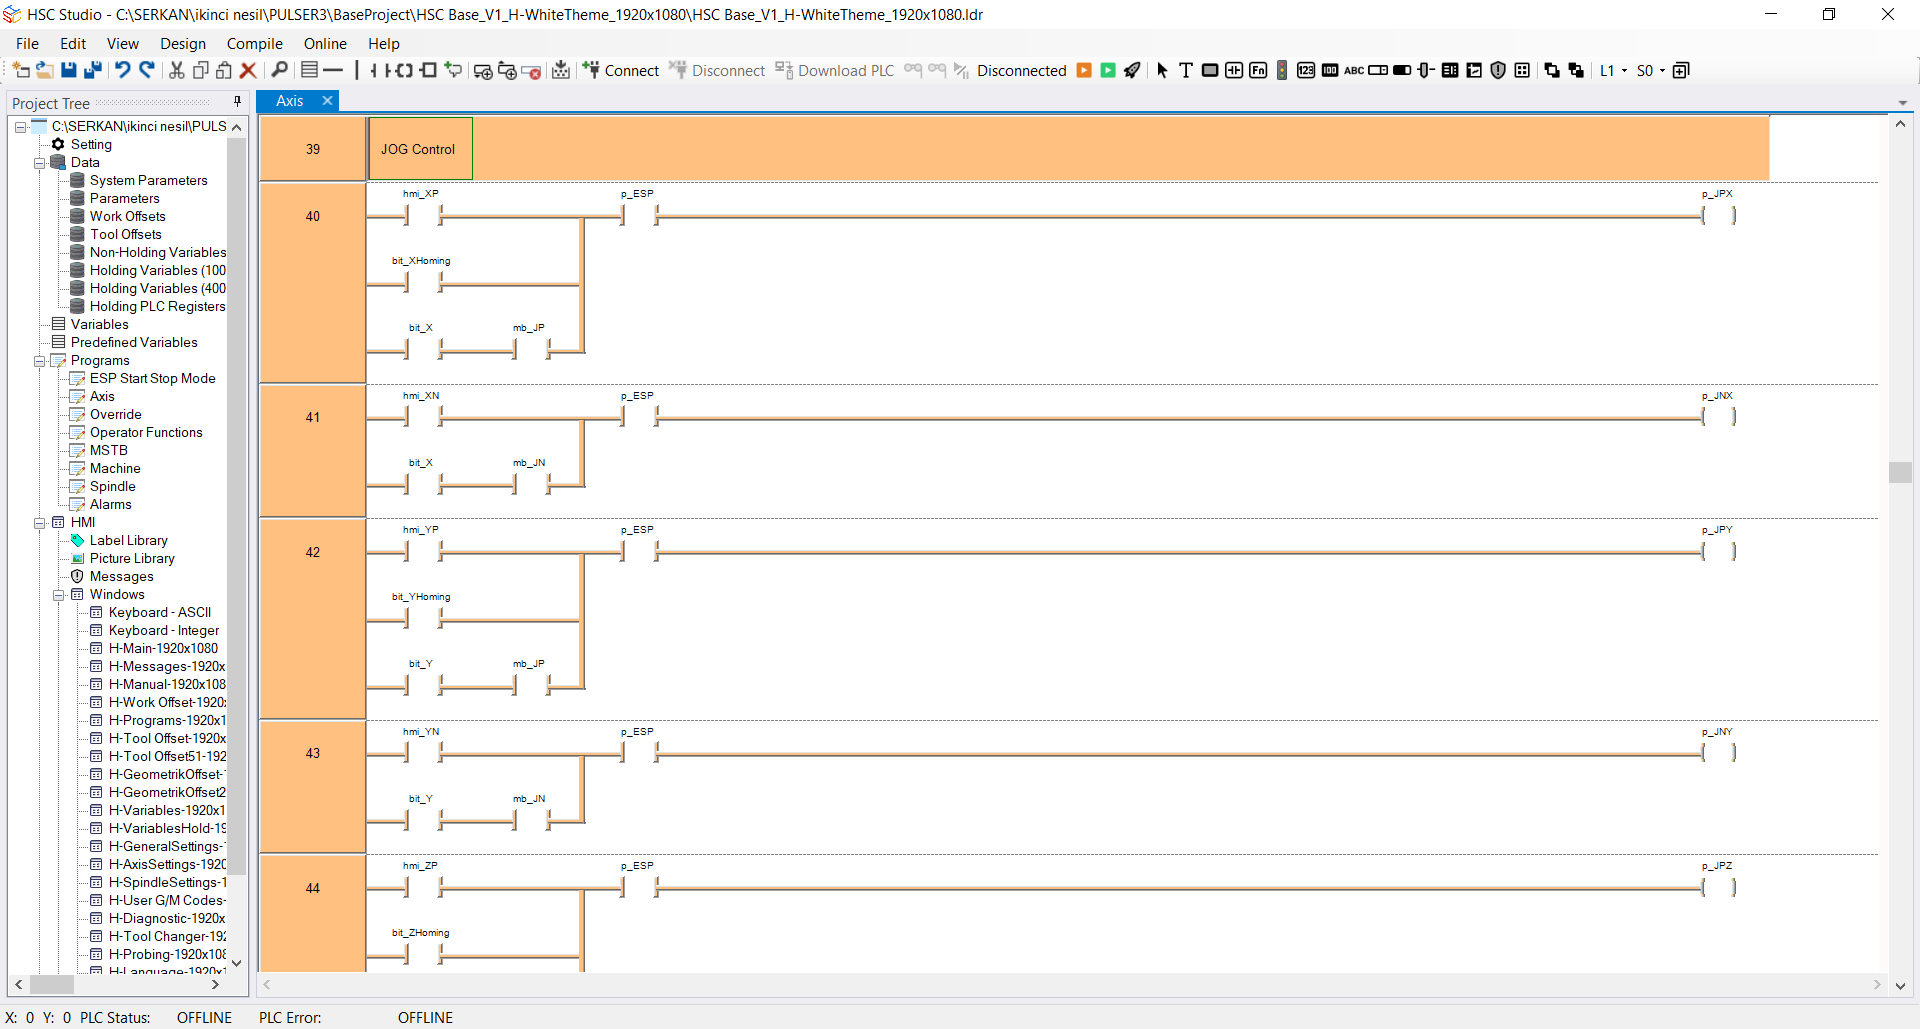Click the editor vertical scrollbar thumb

click(x=1900, y=472)
